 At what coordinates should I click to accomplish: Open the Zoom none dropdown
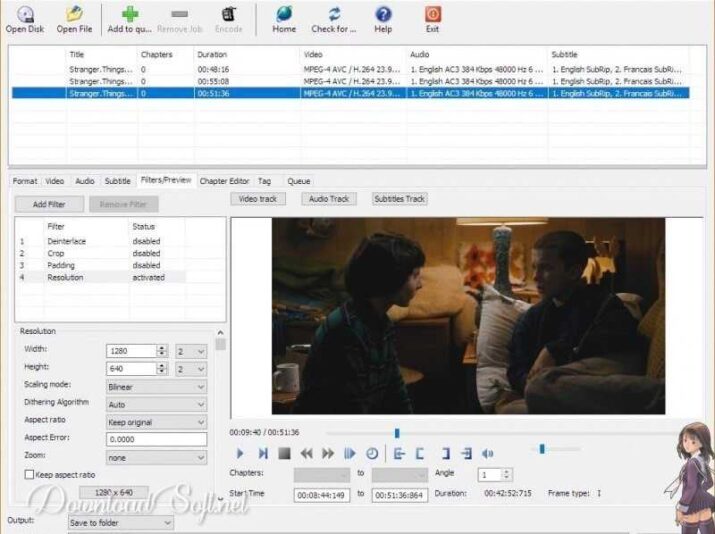(x=156, y=457)
